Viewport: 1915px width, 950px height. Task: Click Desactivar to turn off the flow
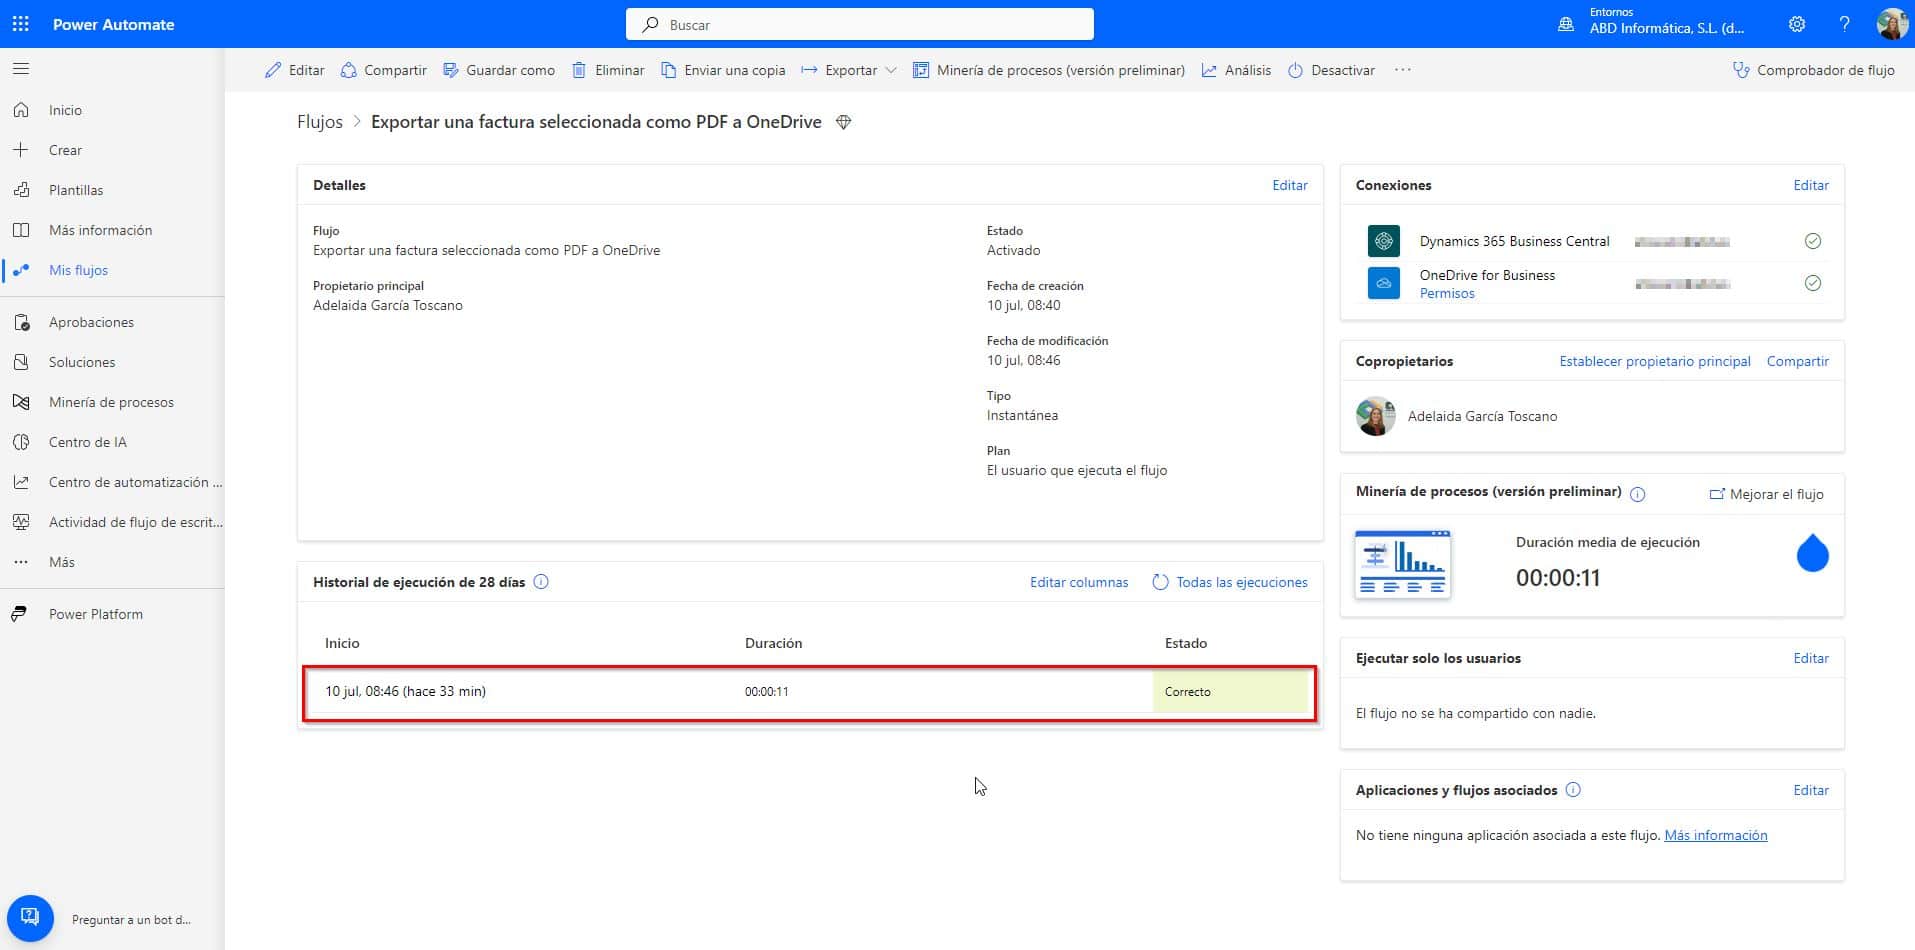click(1331, 70)
